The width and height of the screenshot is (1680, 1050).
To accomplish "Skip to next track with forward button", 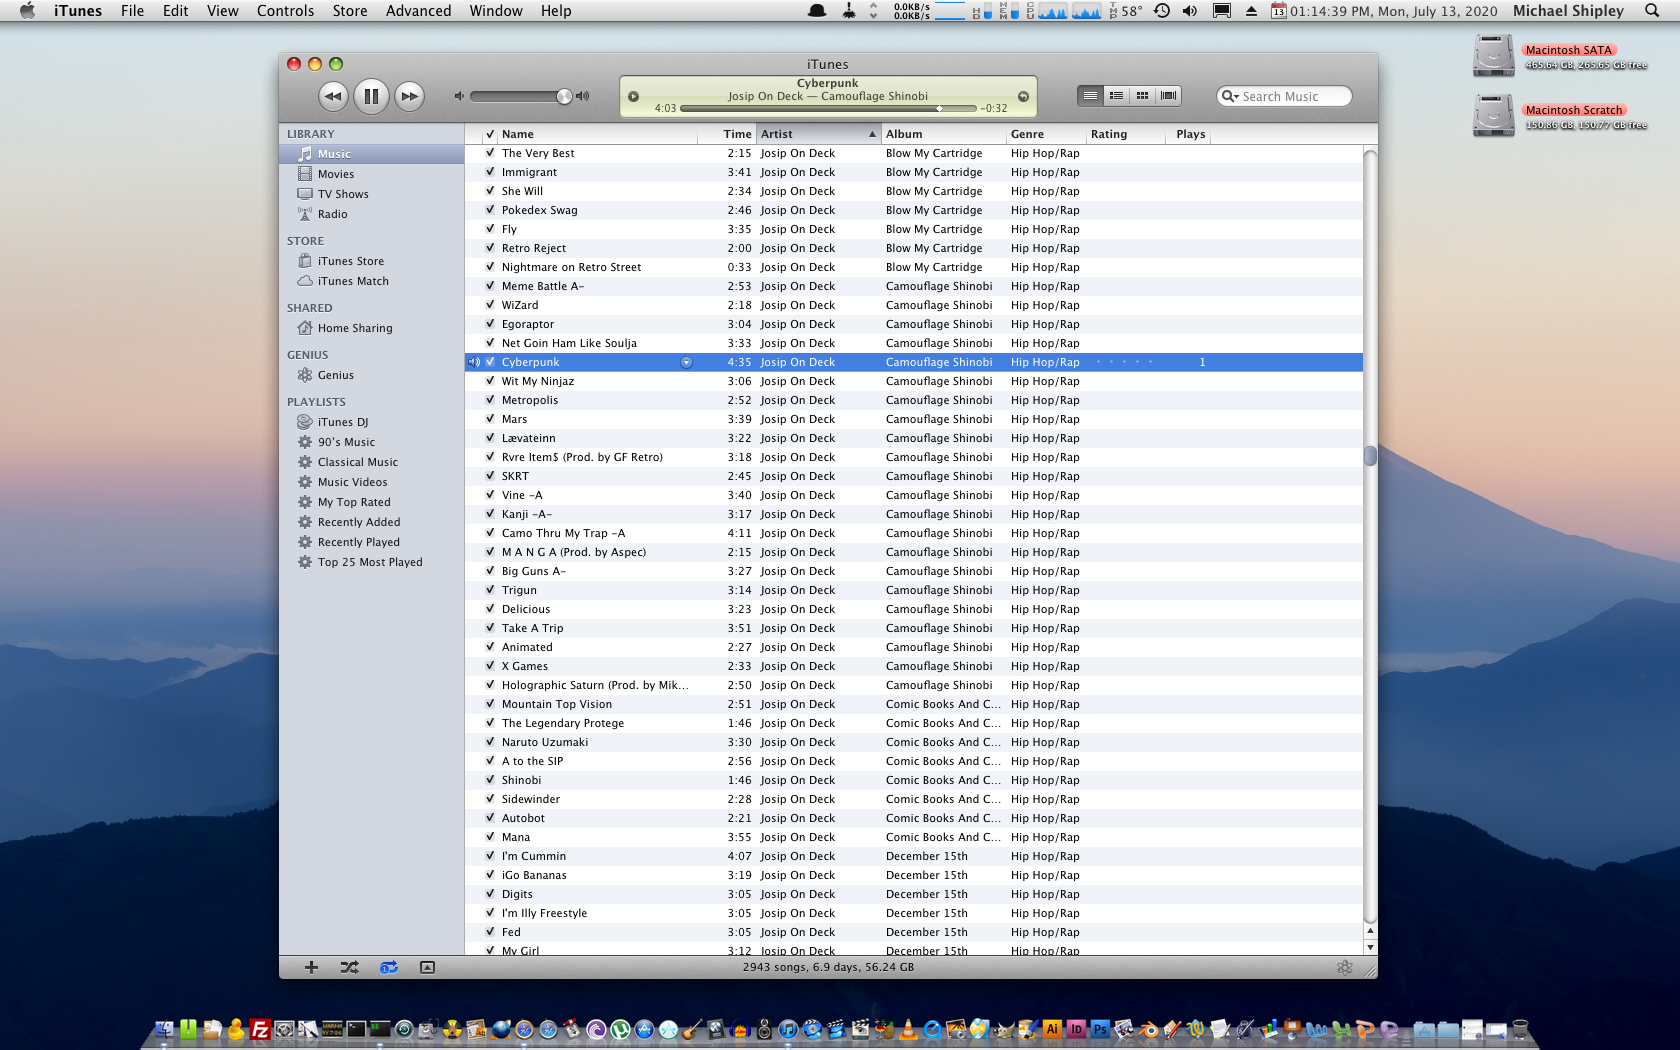I will (409, 96).
